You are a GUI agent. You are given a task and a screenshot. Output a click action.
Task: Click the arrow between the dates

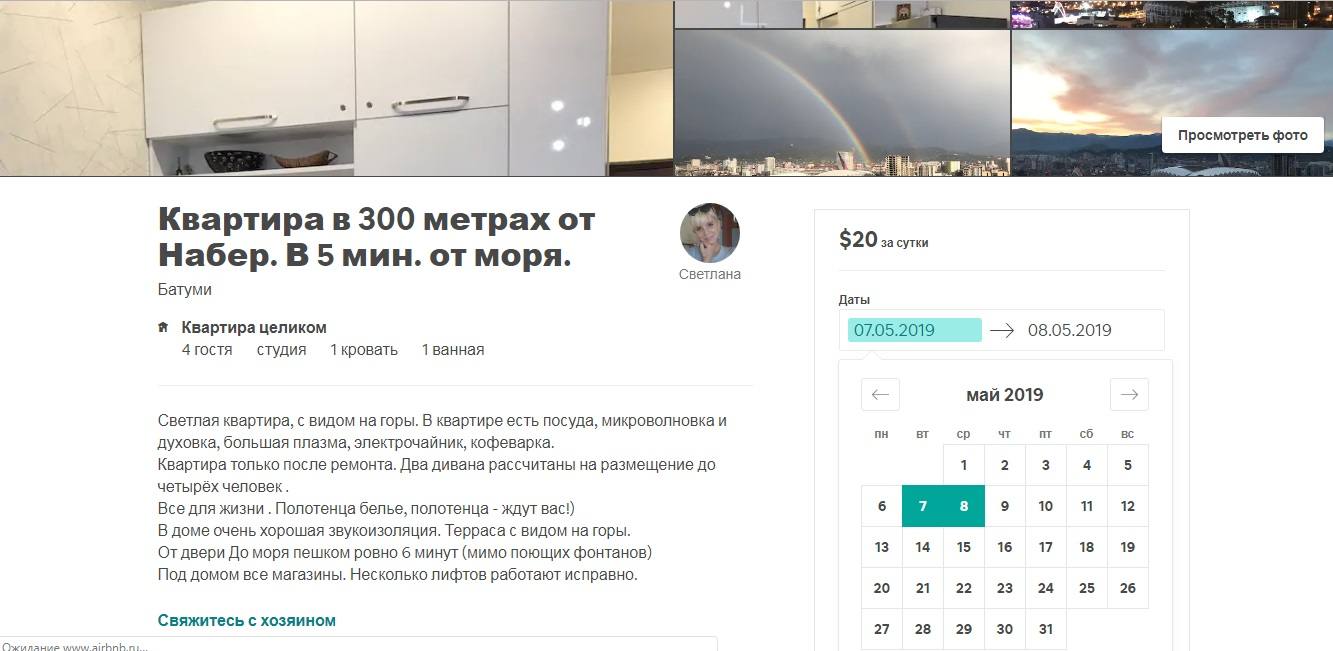1002,330
